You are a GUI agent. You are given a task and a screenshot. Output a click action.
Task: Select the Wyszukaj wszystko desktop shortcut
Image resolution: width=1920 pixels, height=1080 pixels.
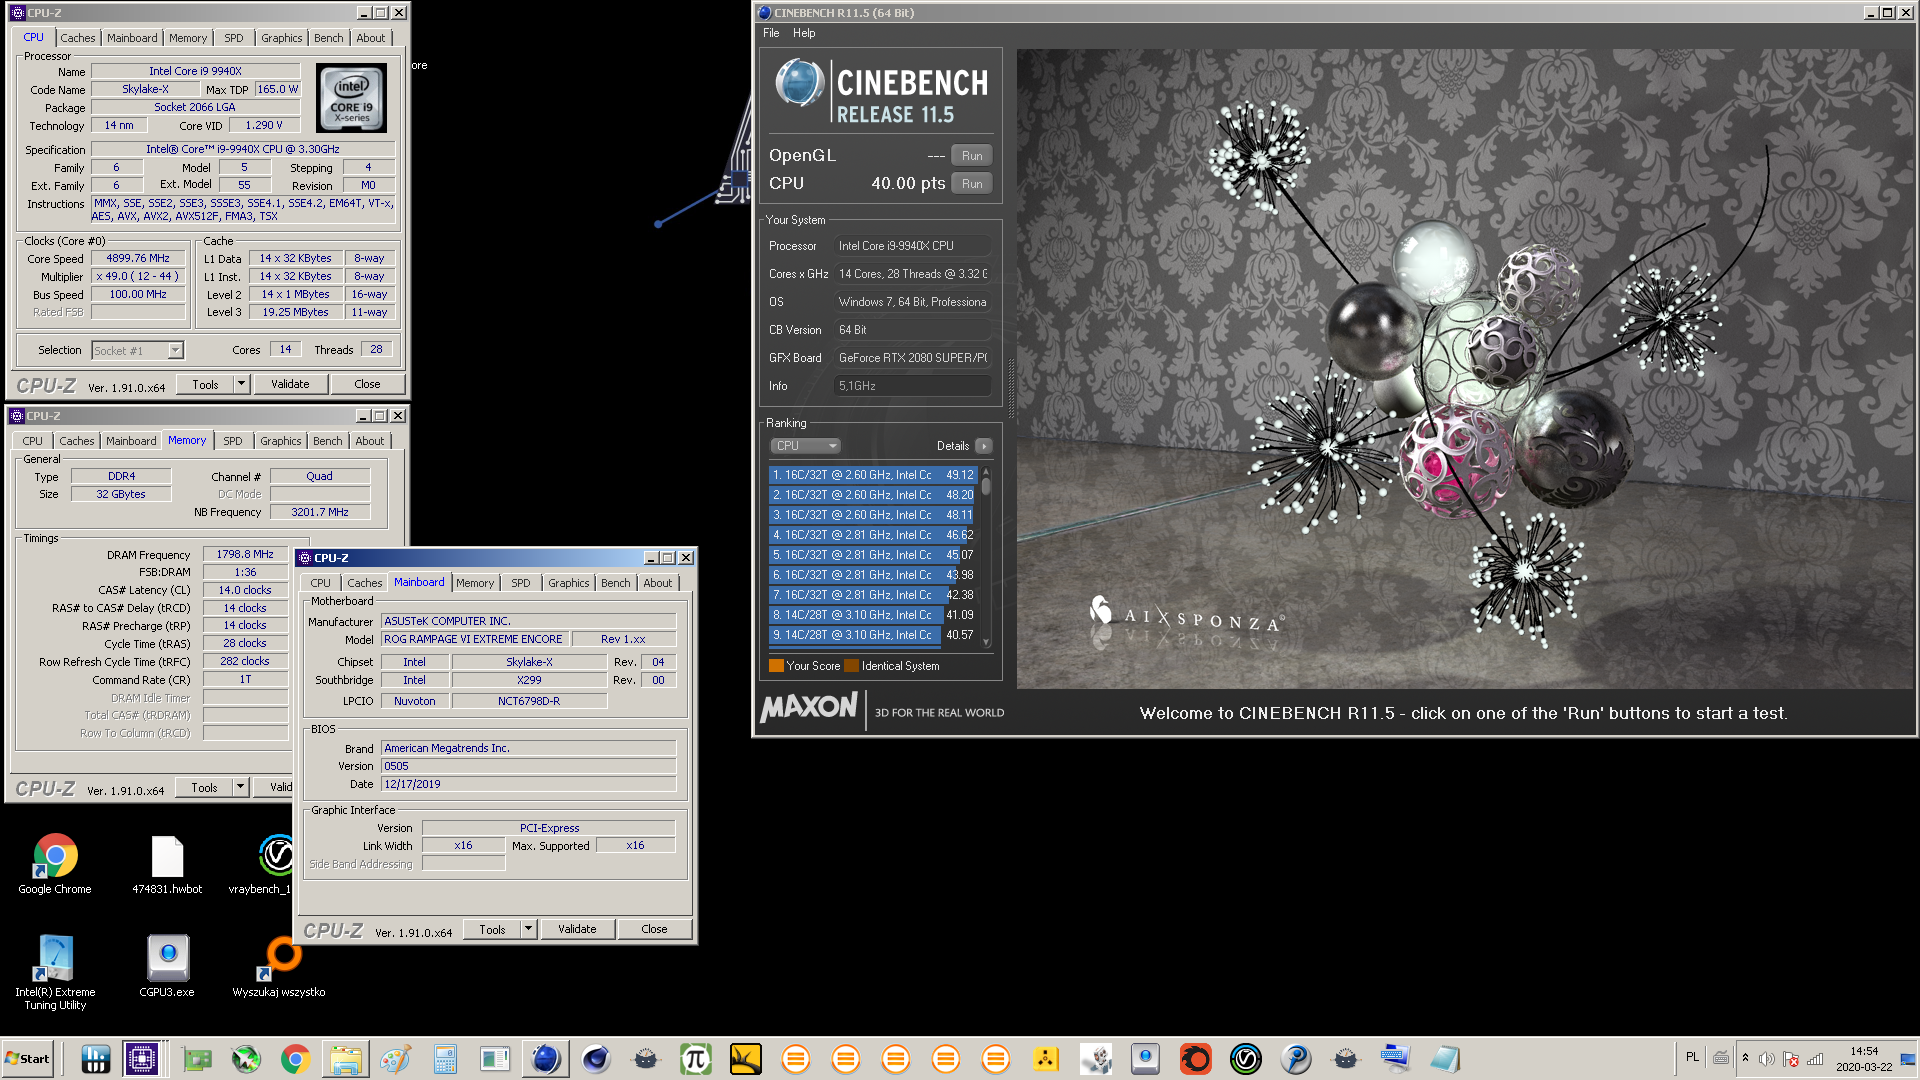(279, 966)
